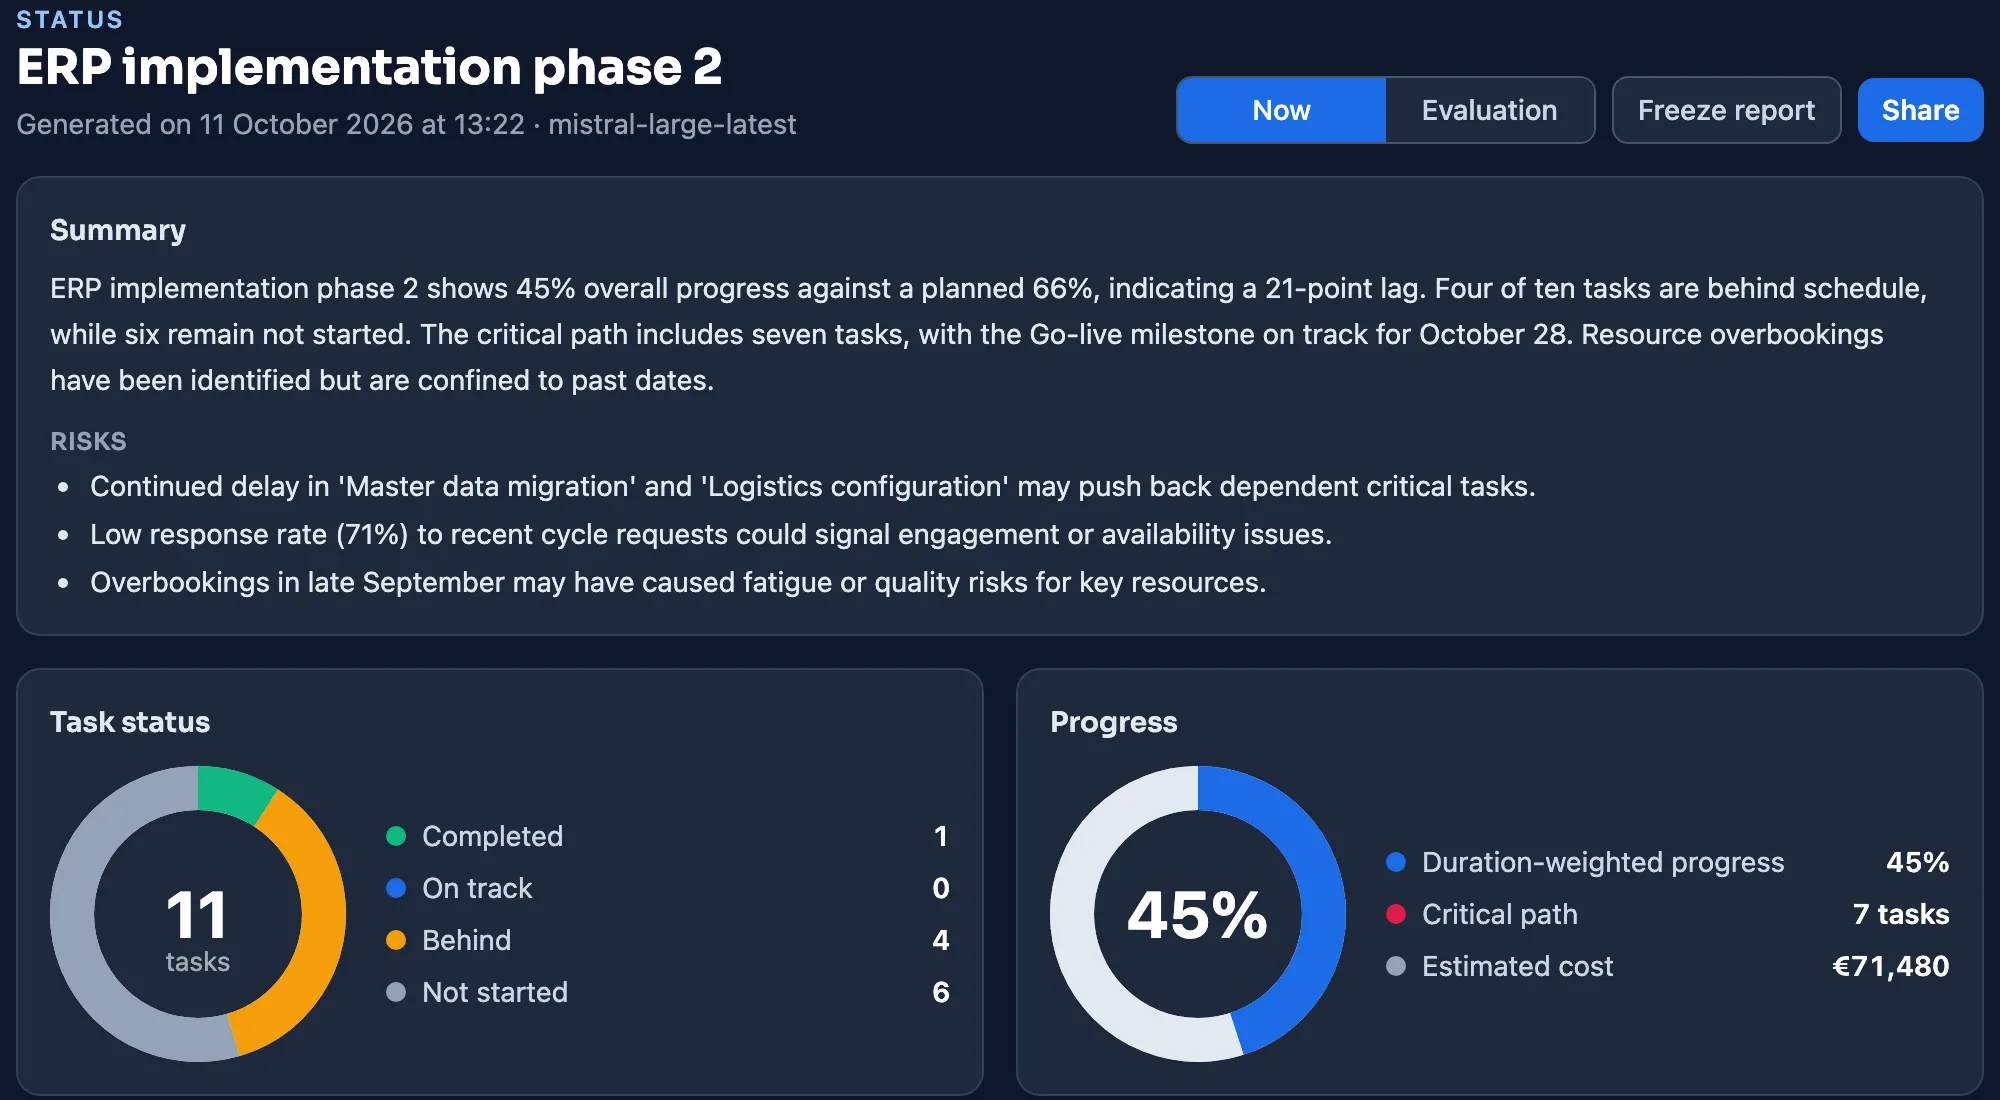
Task: Switch to the Now view tab
Action: (1281, 110)
